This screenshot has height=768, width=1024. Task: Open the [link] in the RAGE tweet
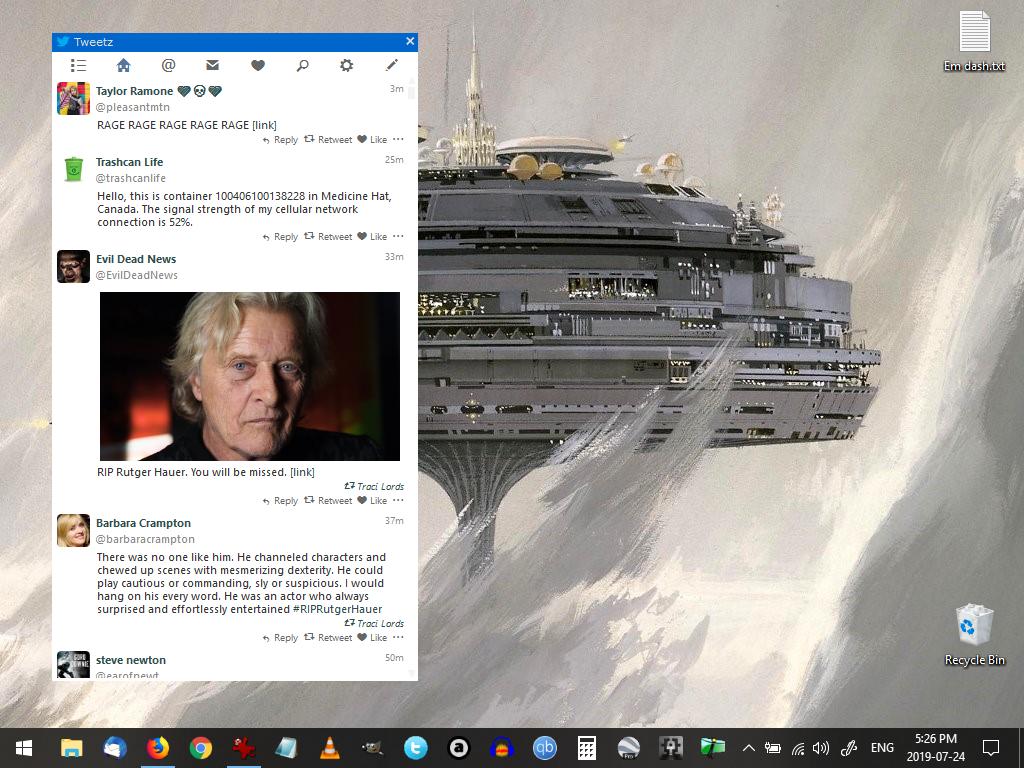[x=264, y=125]
